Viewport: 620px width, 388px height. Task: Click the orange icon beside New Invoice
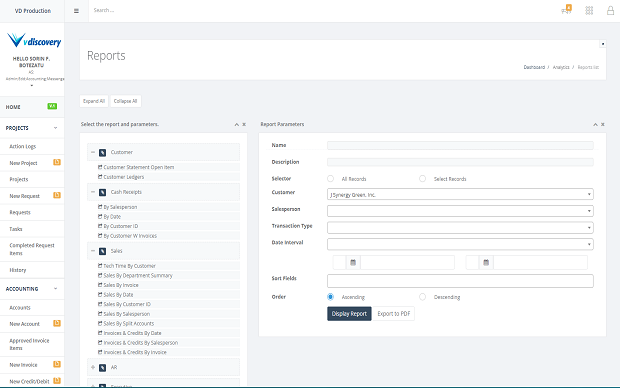57,364
